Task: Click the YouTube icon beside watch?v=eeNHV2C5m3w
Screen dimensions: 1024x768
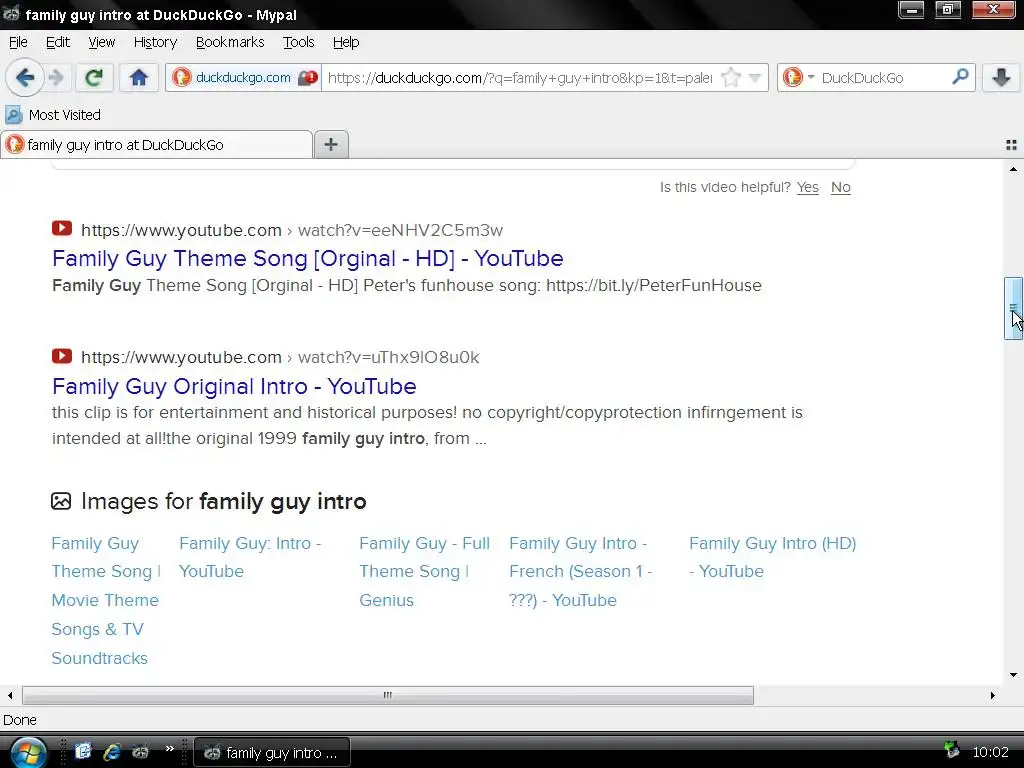Action: click(x=62, y=229)
